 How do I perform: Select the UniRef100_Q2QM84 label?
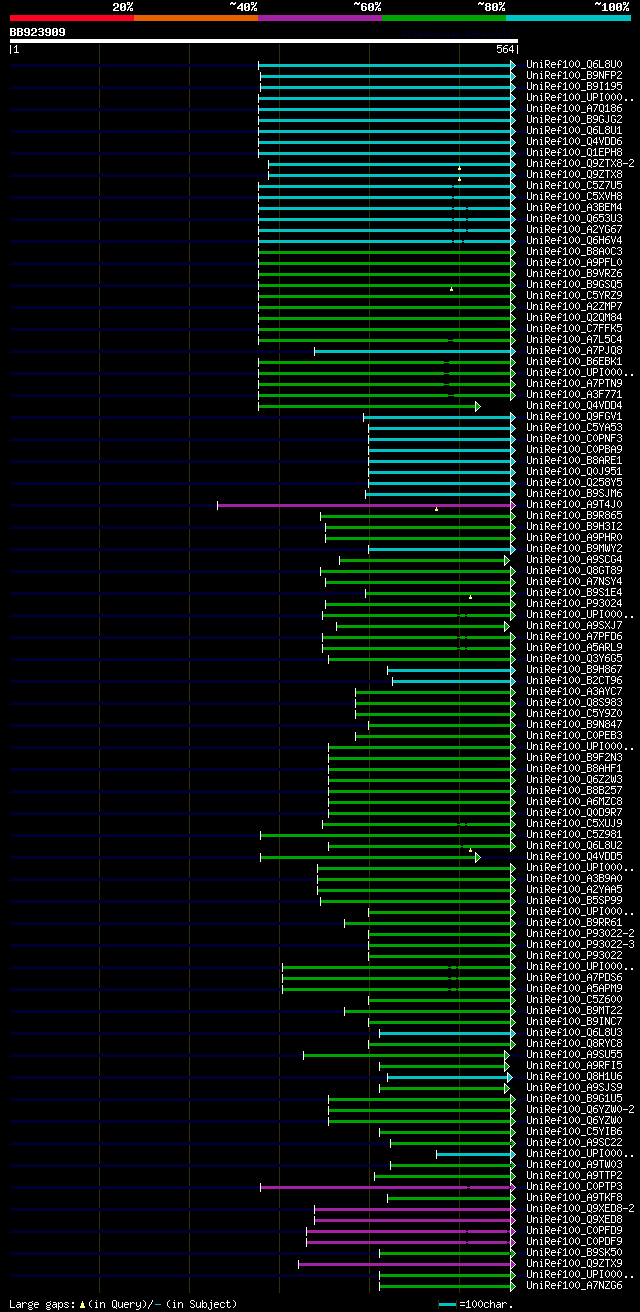574,318
